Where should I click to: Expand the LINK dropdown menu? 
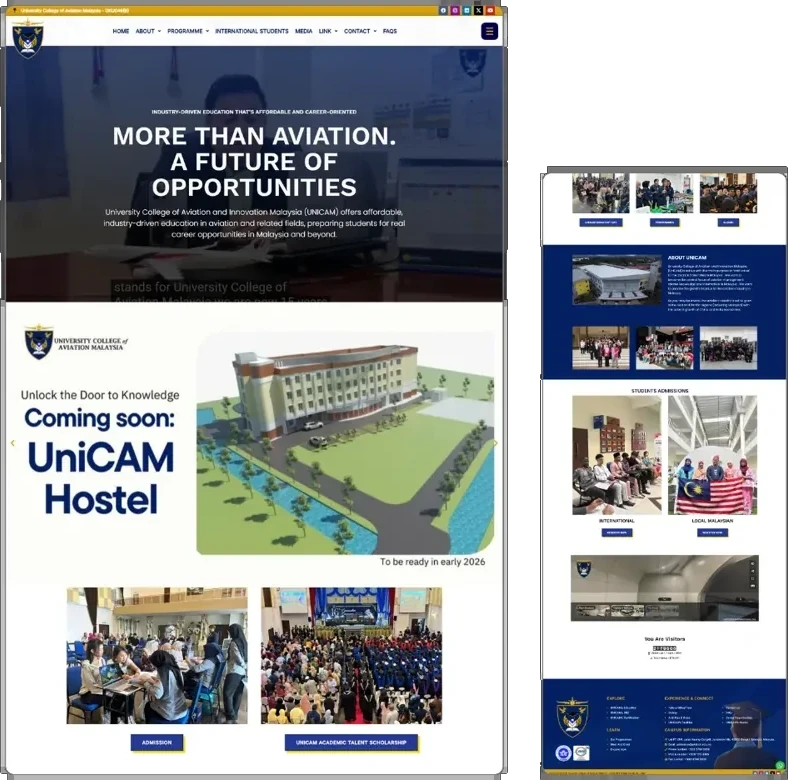click(328, 31)
